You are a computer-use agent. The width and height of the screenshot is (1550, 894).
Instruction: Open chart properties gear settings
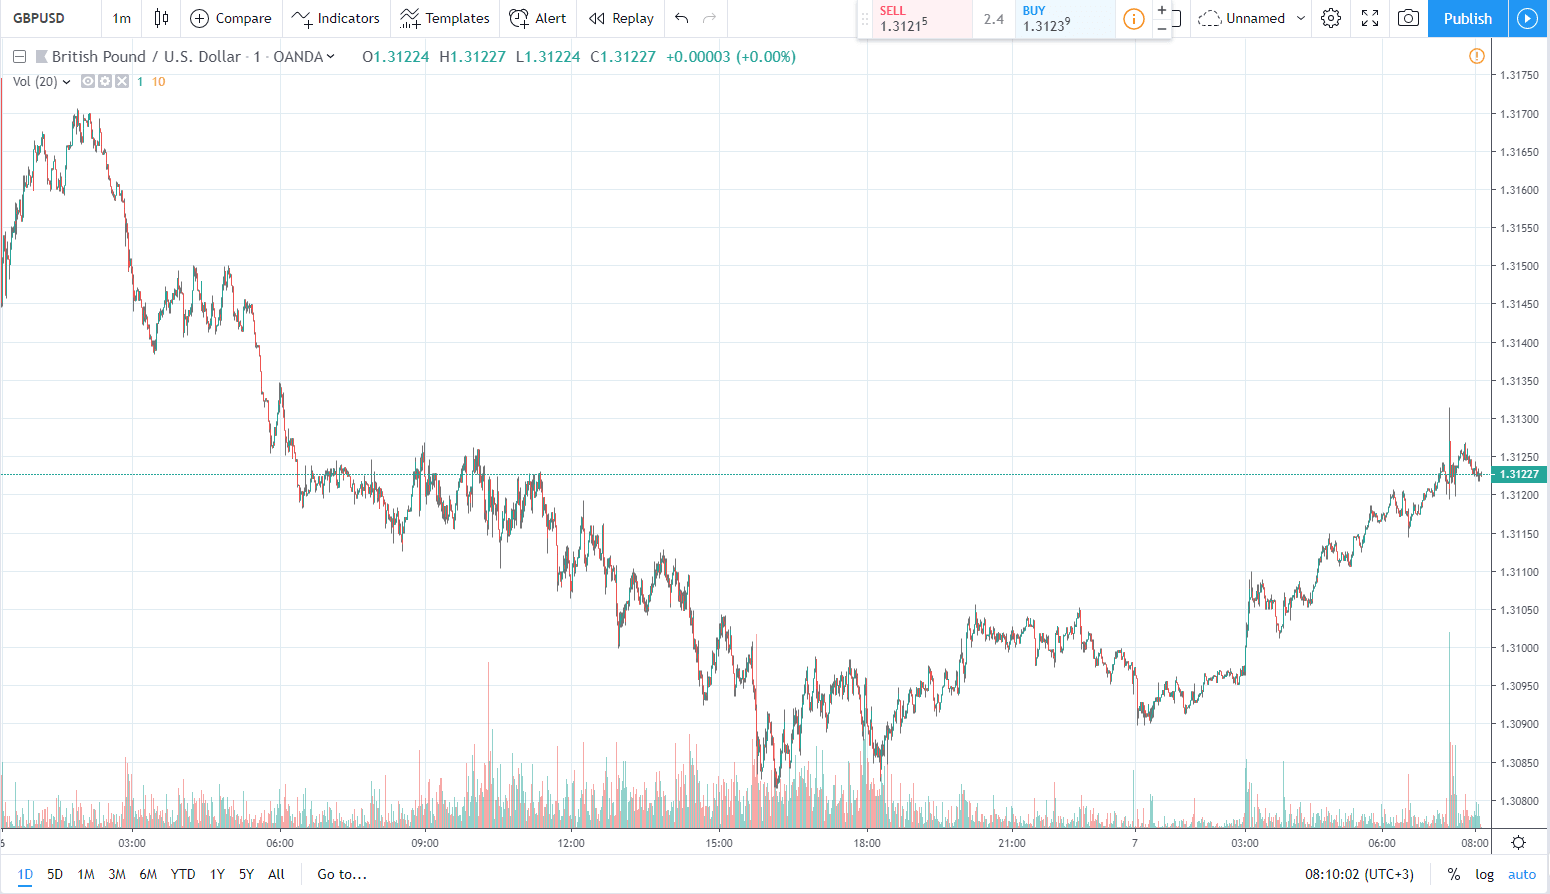pos(1330,18)
